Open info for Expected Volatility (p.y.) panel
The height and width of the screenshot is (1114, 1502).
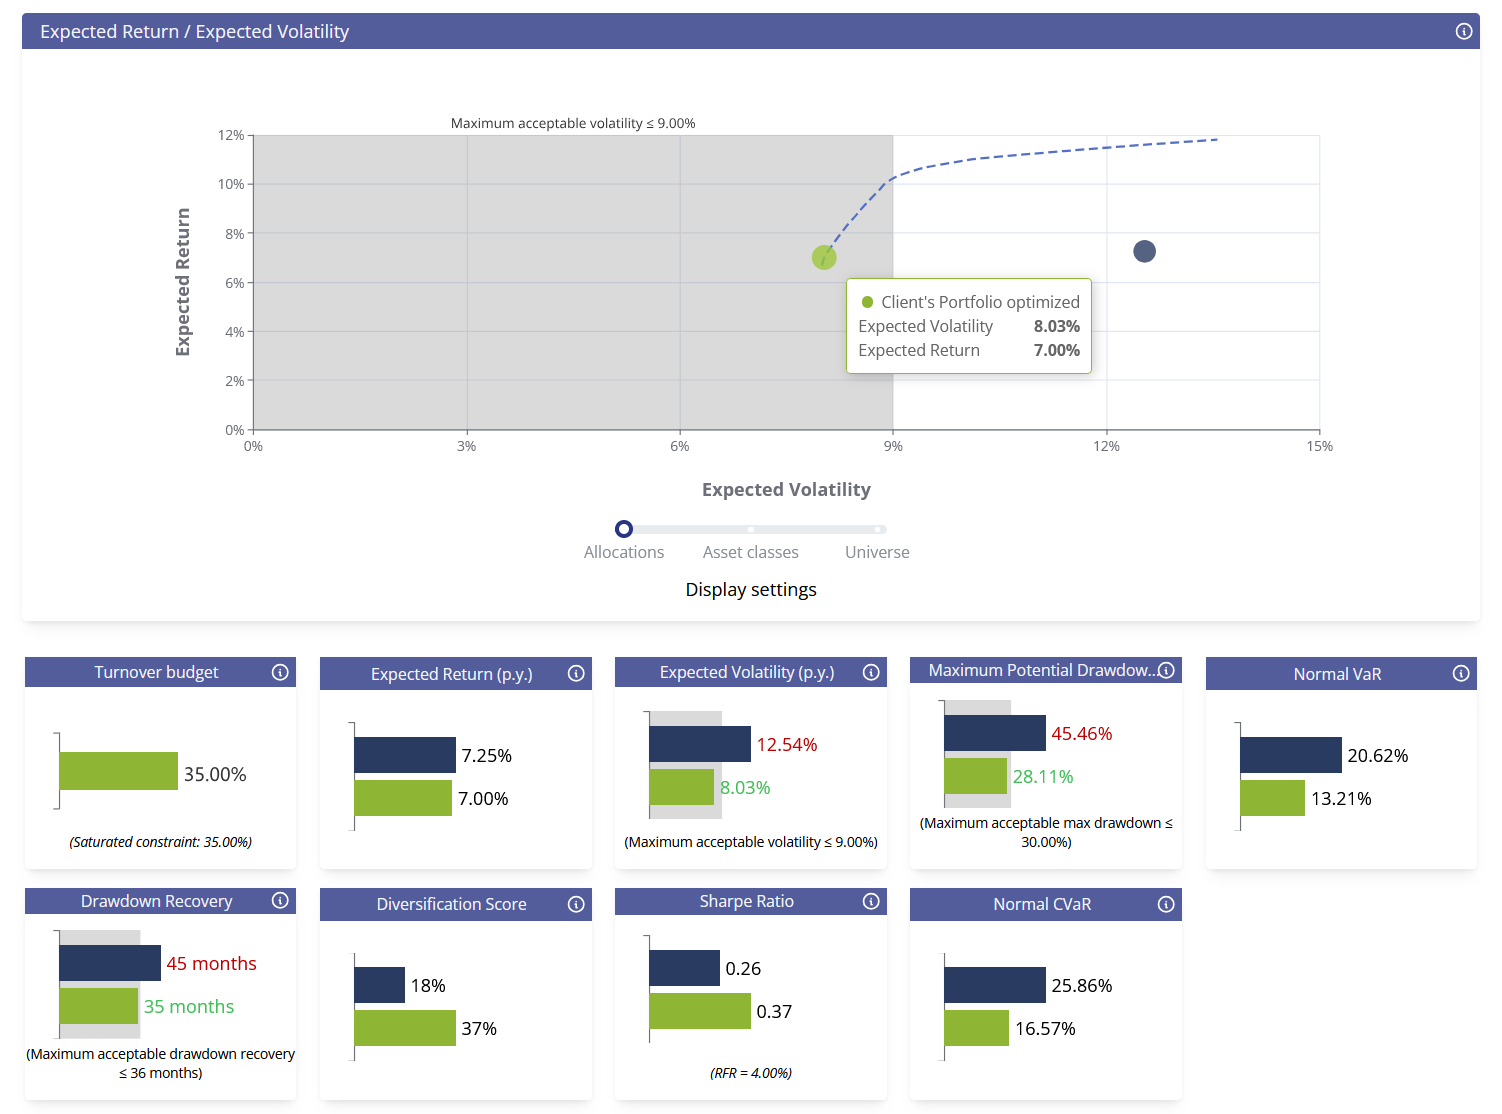click(871, 672)
